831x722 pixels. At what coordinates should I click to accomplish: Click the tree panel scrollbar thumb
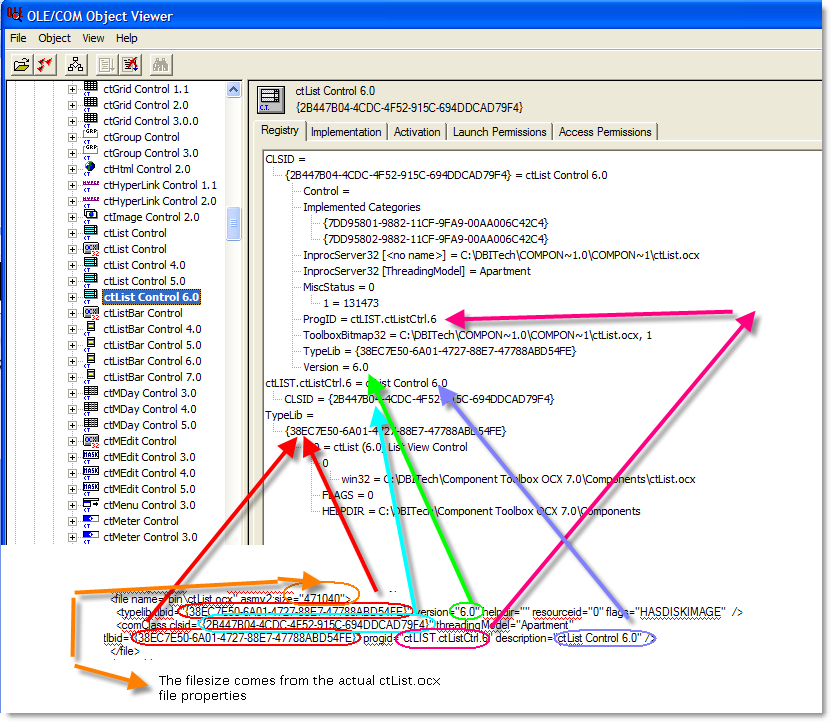click(x=233, y=223)
